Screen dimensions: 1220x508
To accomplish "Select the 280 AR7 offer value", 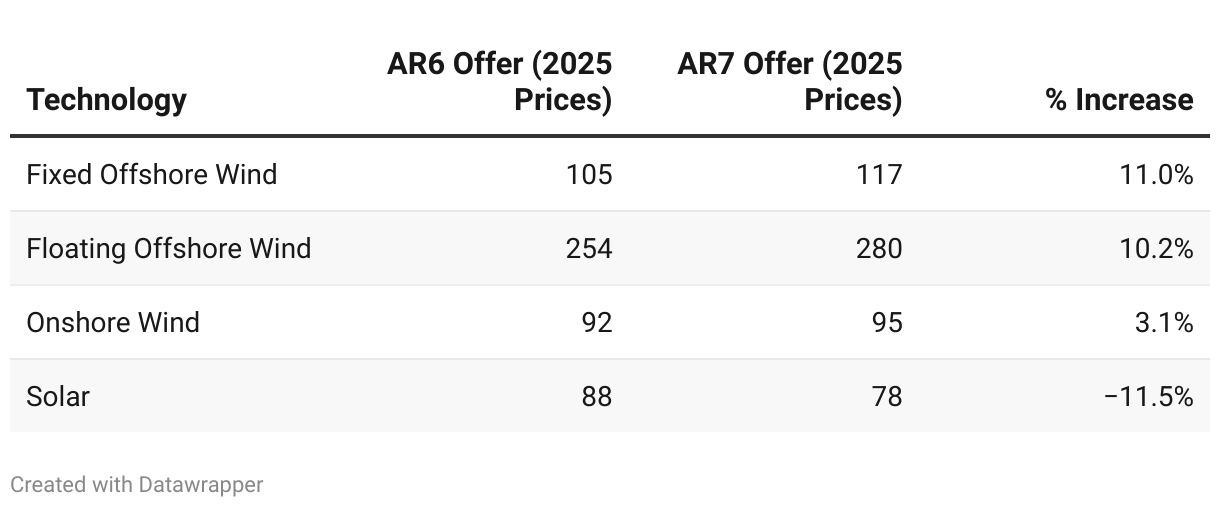I will (x=879, y=248).
